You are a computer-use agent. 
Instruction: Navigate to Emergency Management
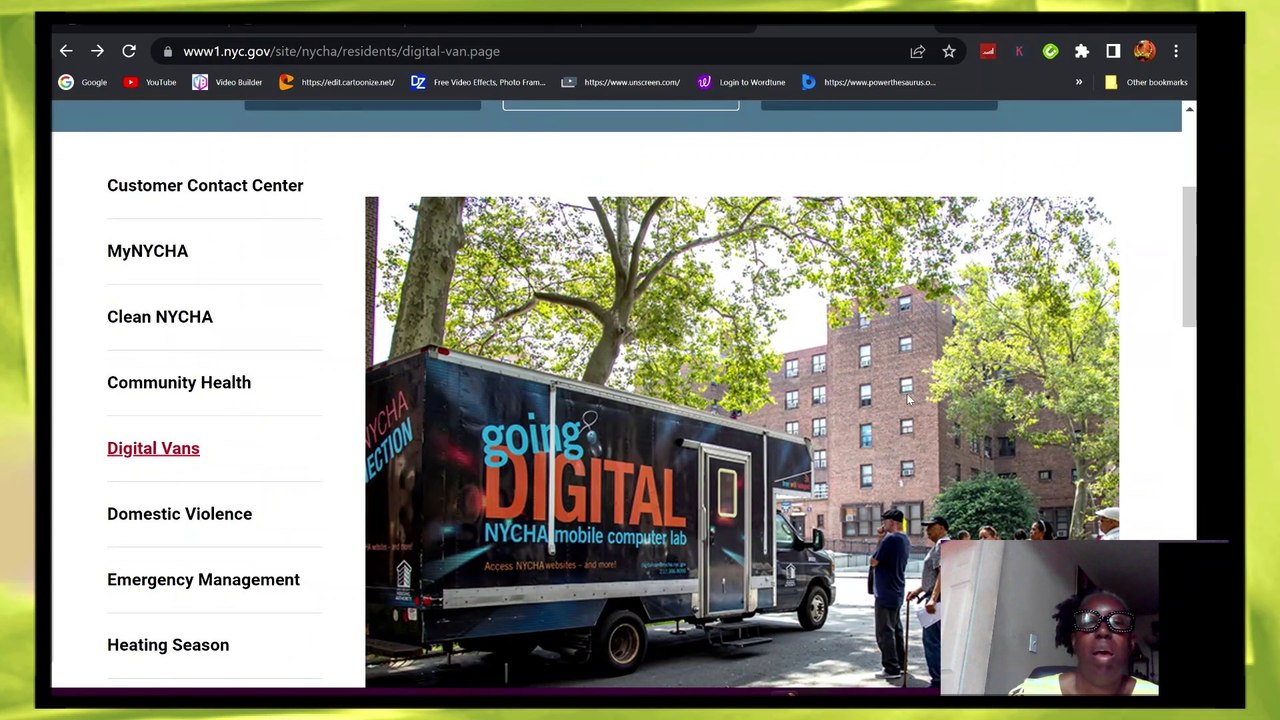203,580
